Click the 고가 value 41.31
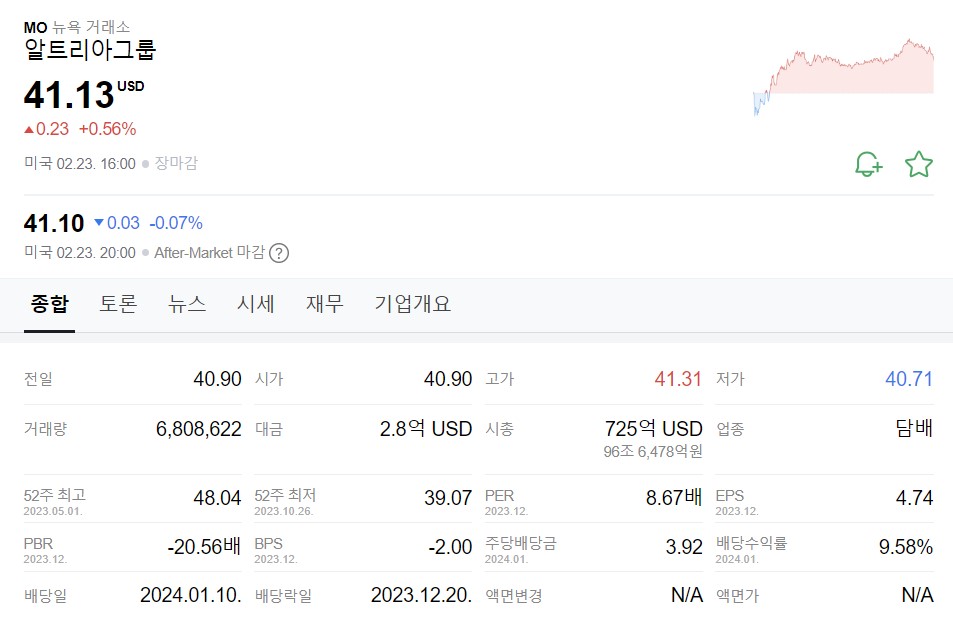 click(678, 379)
